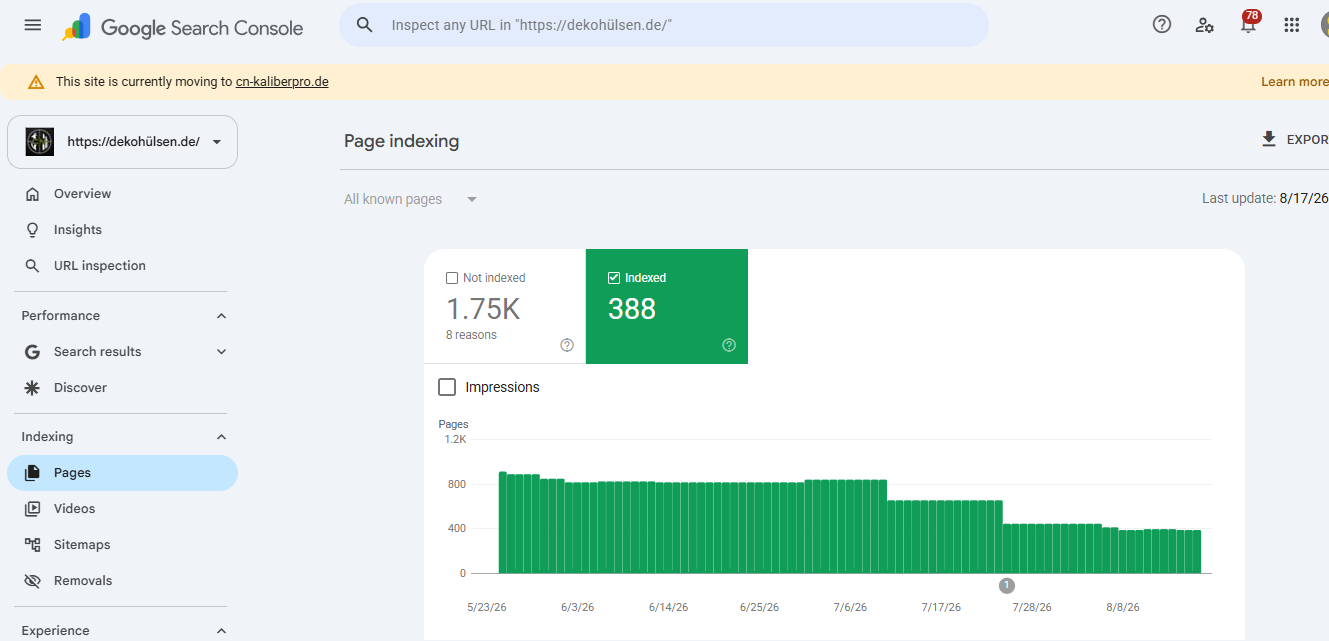This screenshot has width=1329, height=641.
Task: Click the EXPORT button
Action: tap(1295, 140)
